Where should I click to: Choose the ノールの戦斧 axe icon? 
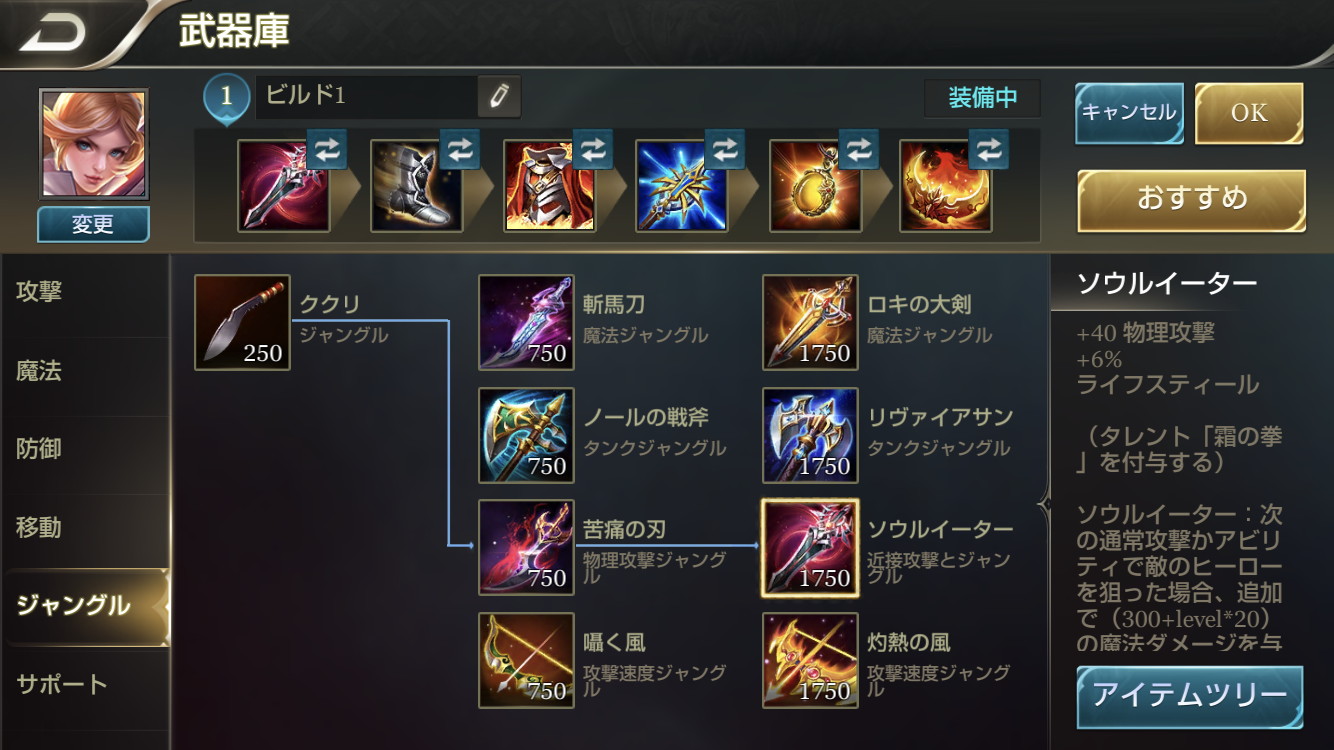(x=527, y=436)
